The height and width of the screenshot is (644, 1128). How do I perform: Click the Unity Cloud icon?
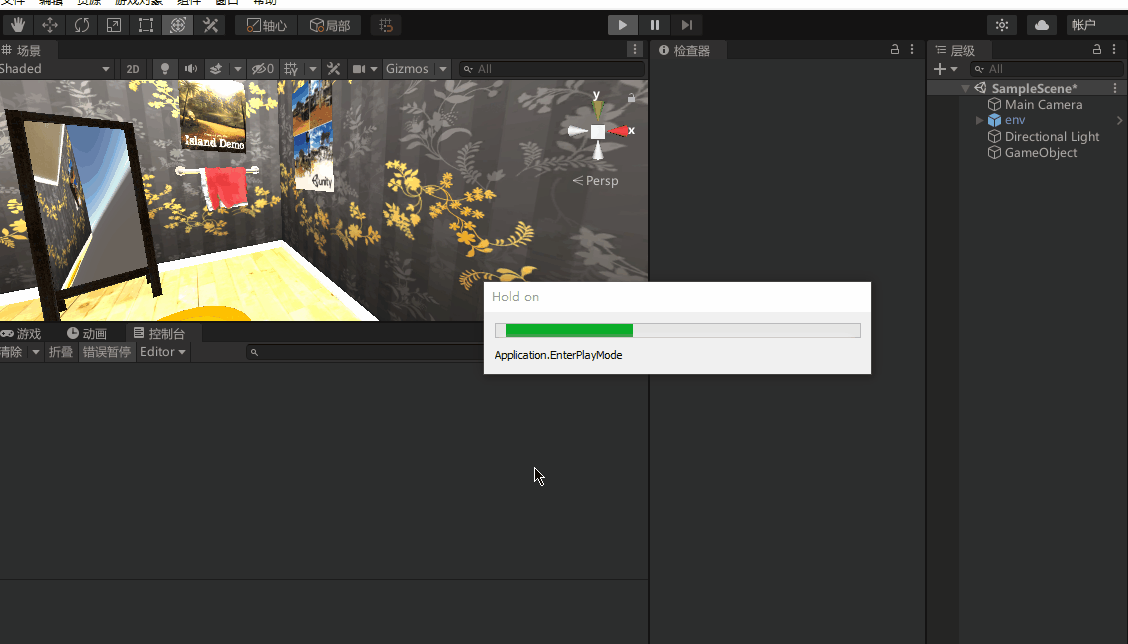tap(1041, 25)
